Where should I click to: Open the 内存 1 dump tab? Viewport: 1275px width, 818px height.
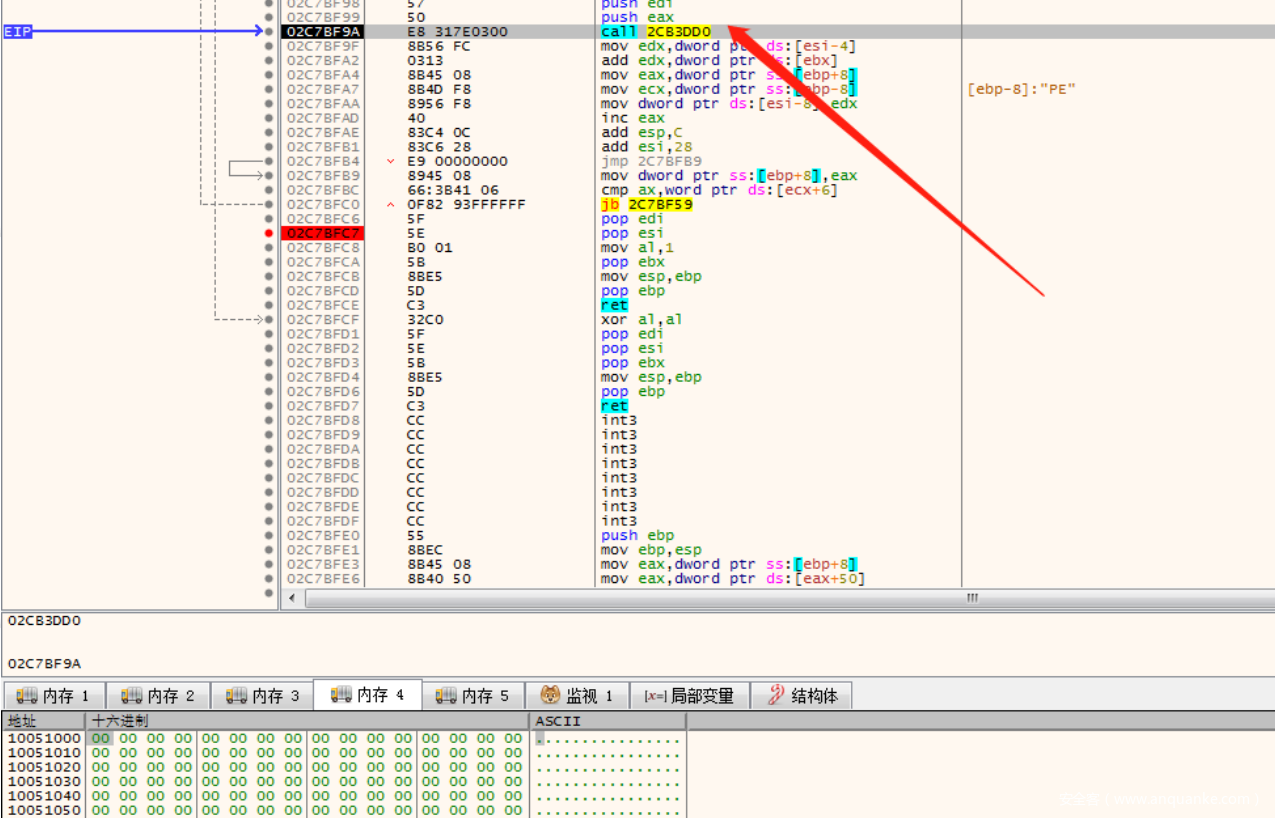coord(54,695)
